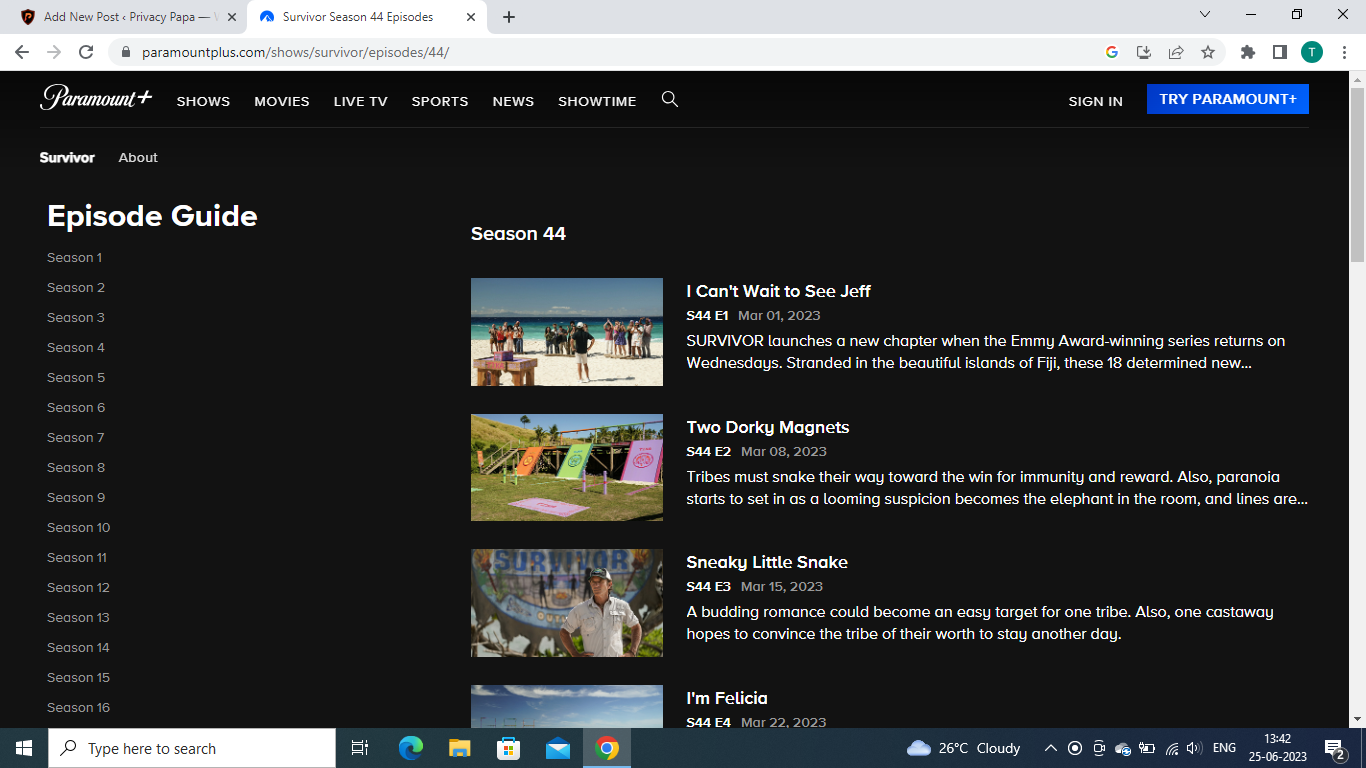Select Season 1 in the Episode Guide

pyautogui.click(x=74, y=257)
